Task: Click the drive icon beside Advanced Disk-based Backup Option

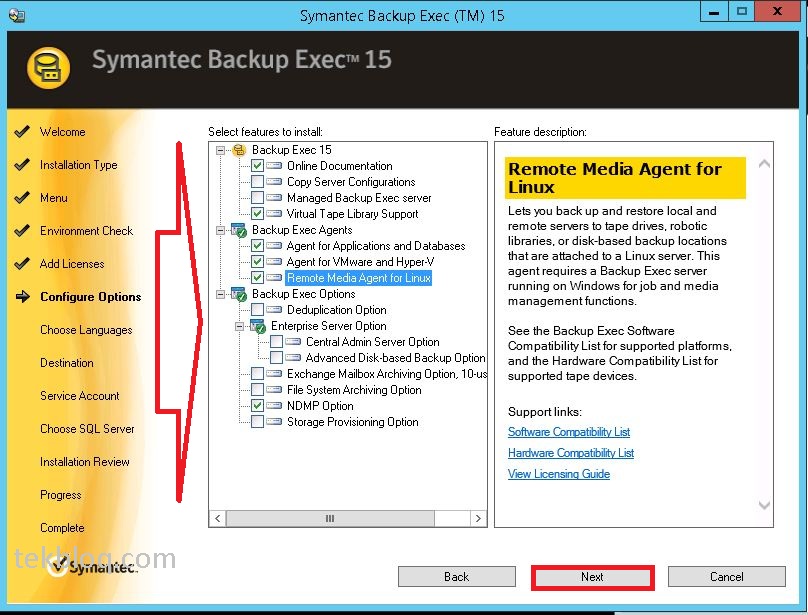Action: tap(293, 358)
